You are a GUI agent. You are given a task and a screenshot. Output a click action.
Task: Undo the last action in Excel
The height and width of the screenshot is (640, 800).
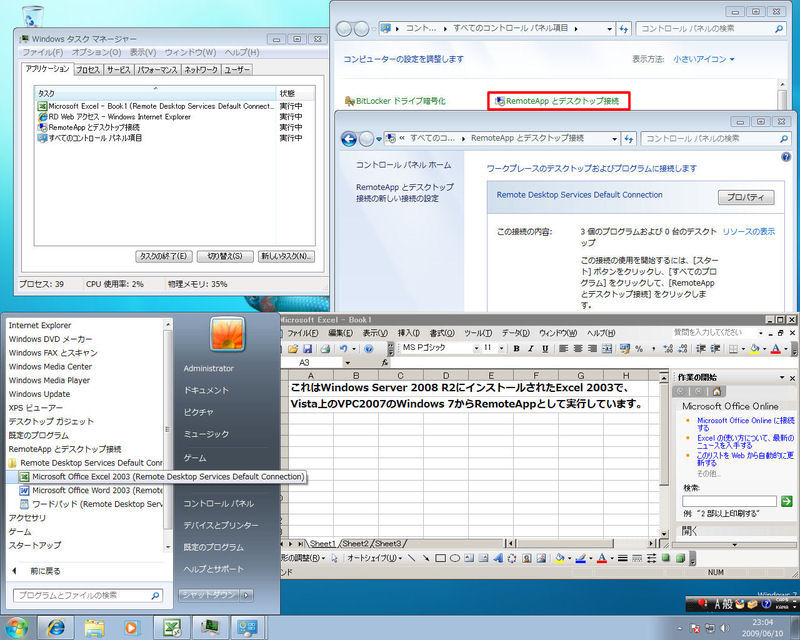343,349
